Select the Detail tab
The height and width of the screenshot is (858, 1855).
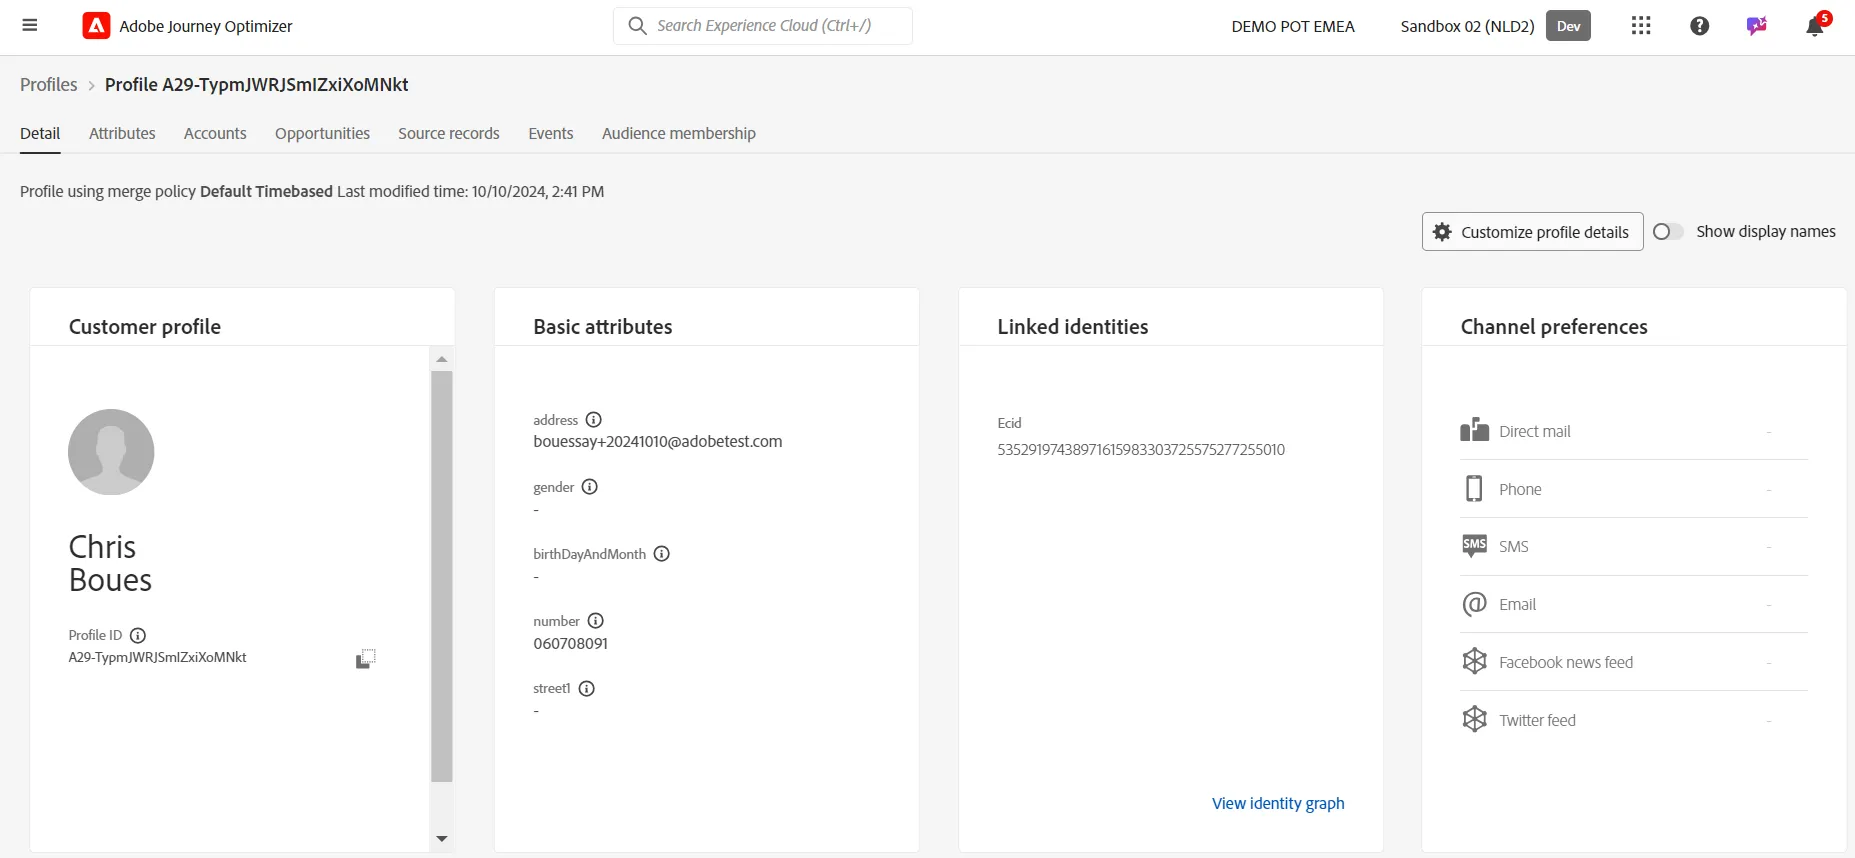click(x=40, y=133)
